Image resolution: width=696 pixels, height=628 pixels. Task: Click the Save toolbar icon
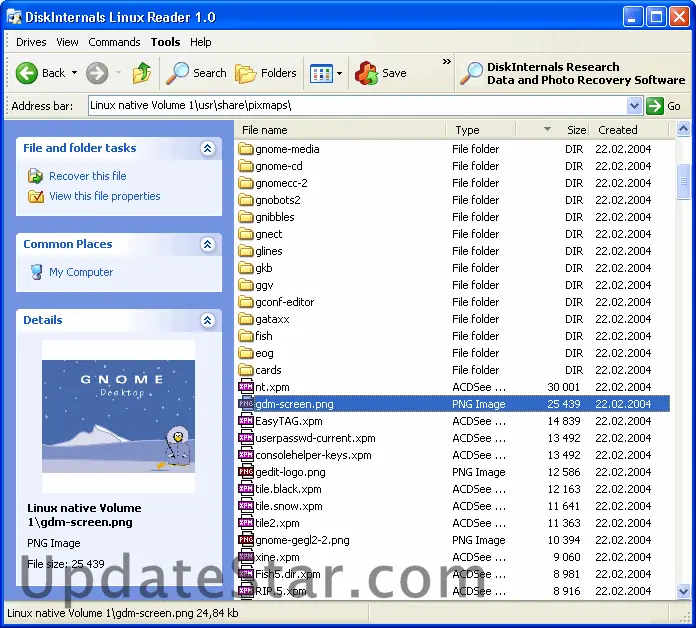click(x=367, y=73)
